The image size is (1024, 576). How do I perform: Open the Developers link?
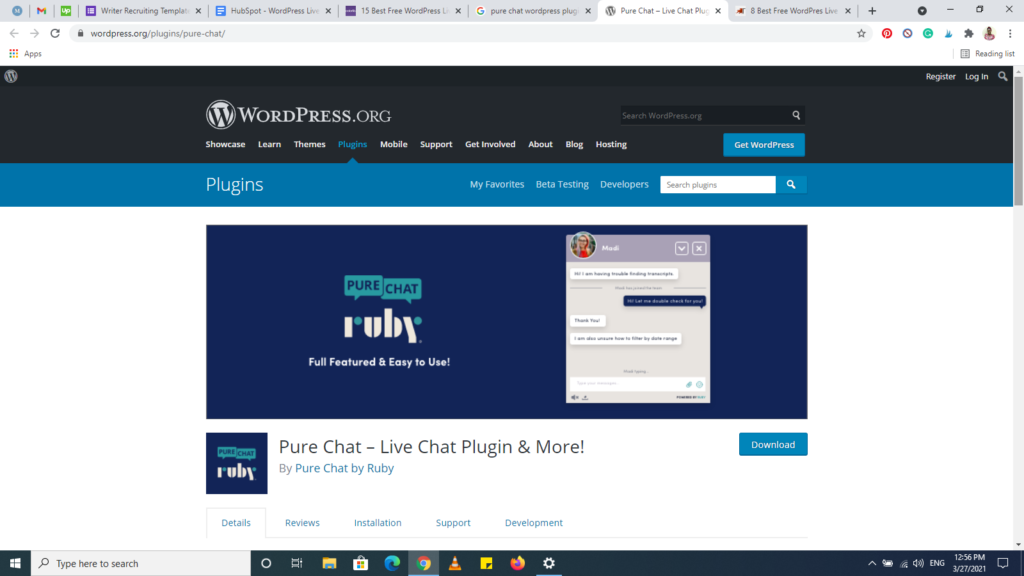click(x=624, y=184)
